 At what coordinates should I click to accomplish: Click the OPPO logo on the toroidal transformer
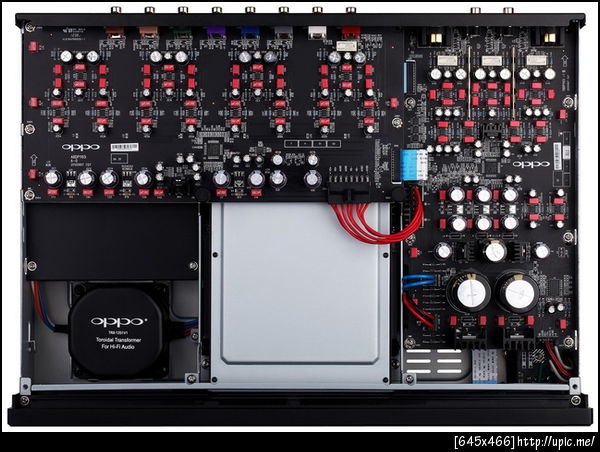coord(119,321)
